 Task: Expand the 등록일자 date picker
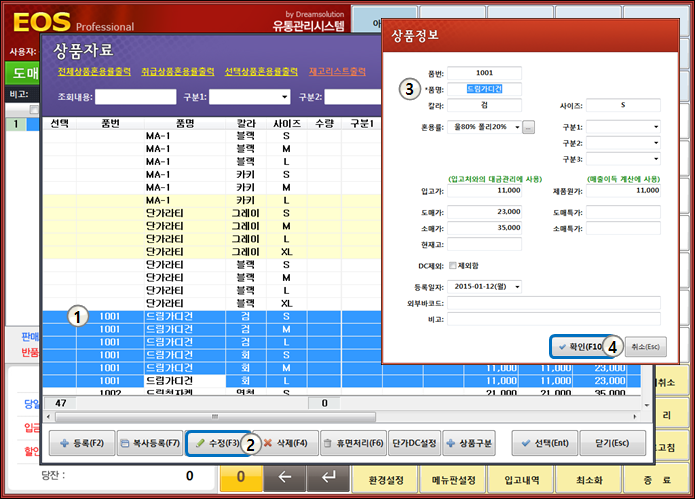tap(517, 287)
